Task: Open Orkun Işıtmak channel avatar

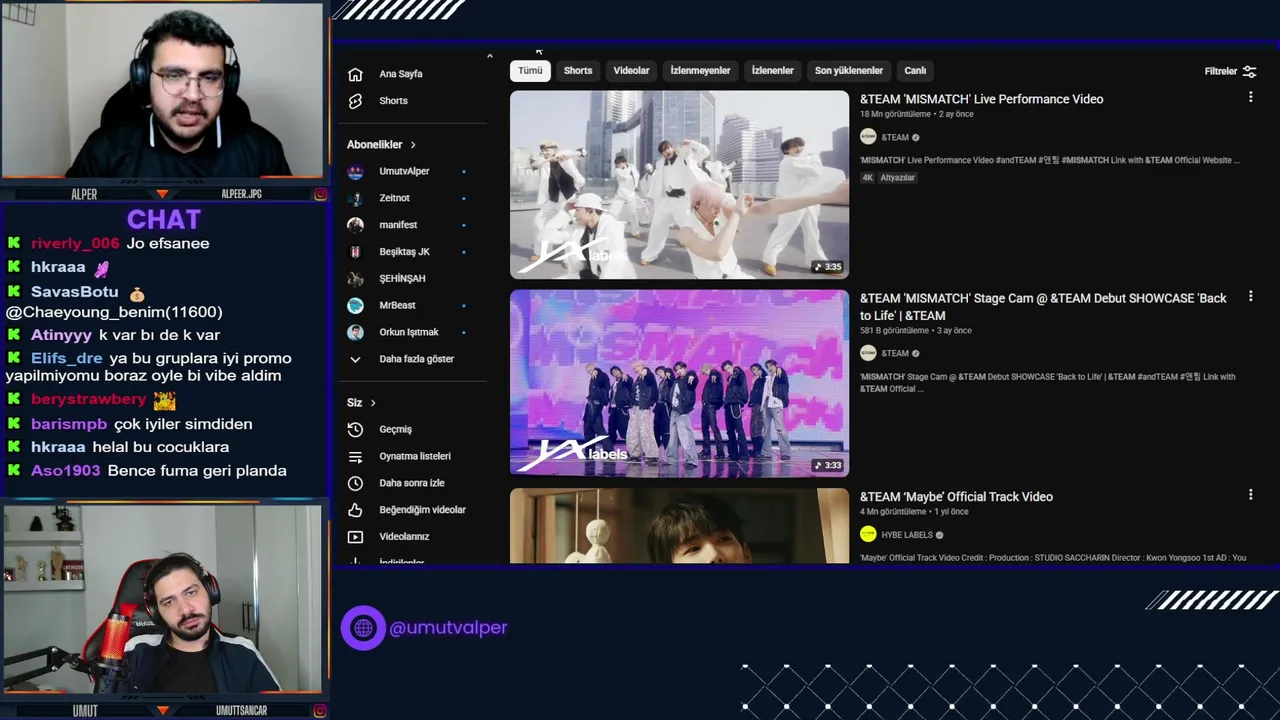Action: click(x=355, y=332)
